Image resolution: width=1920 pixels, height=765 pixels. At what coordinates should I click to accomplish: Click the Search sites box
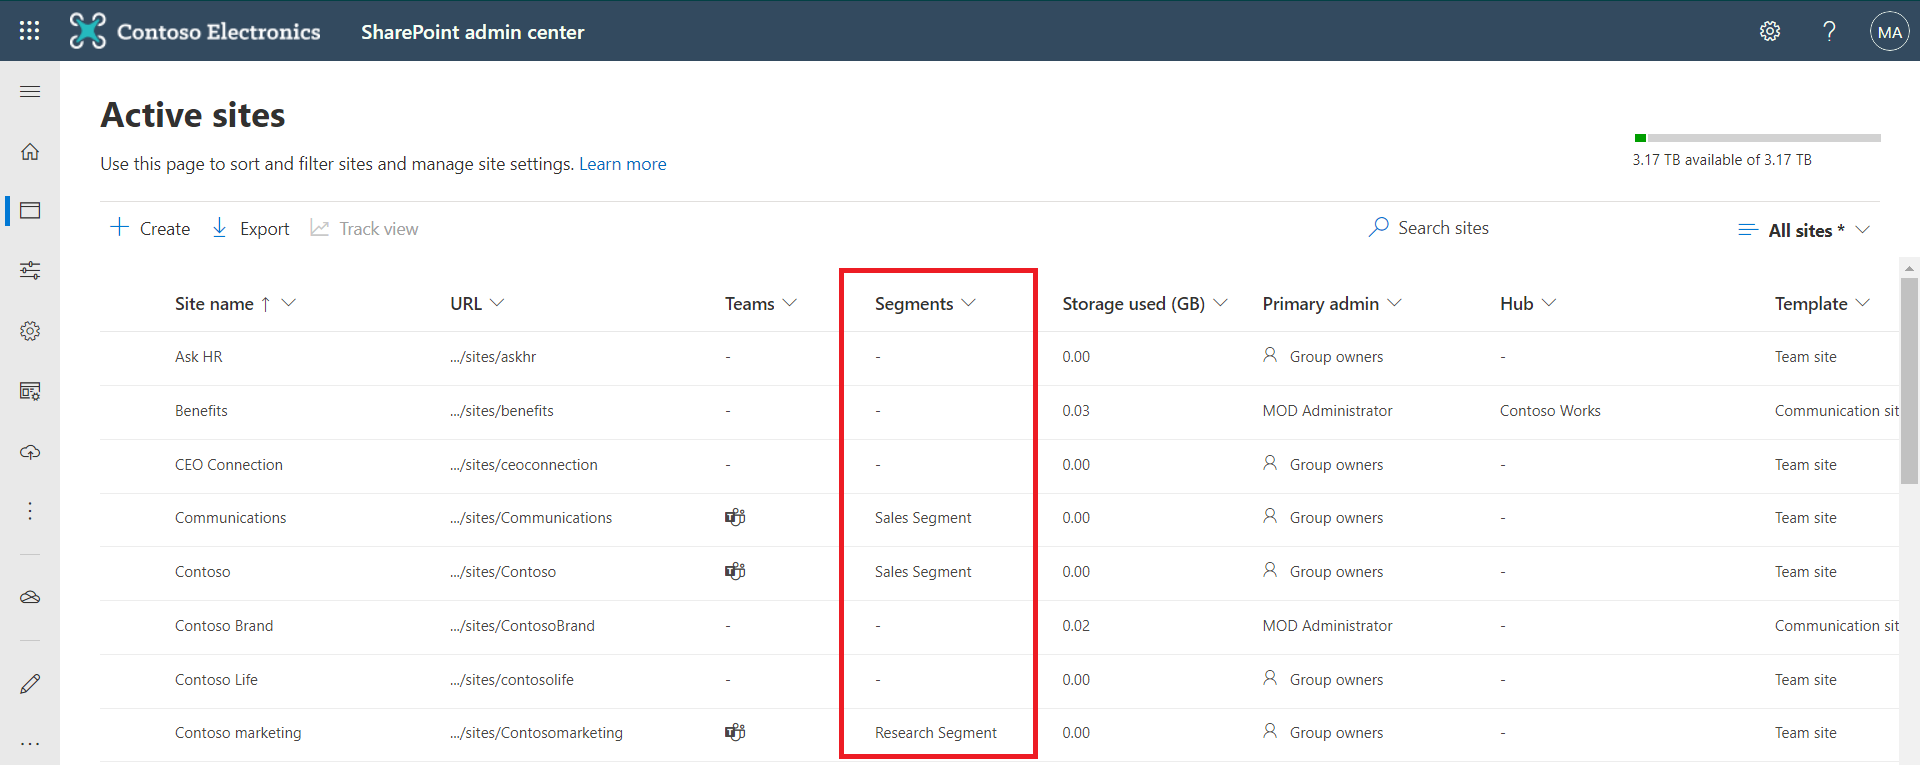(1442, 228)
